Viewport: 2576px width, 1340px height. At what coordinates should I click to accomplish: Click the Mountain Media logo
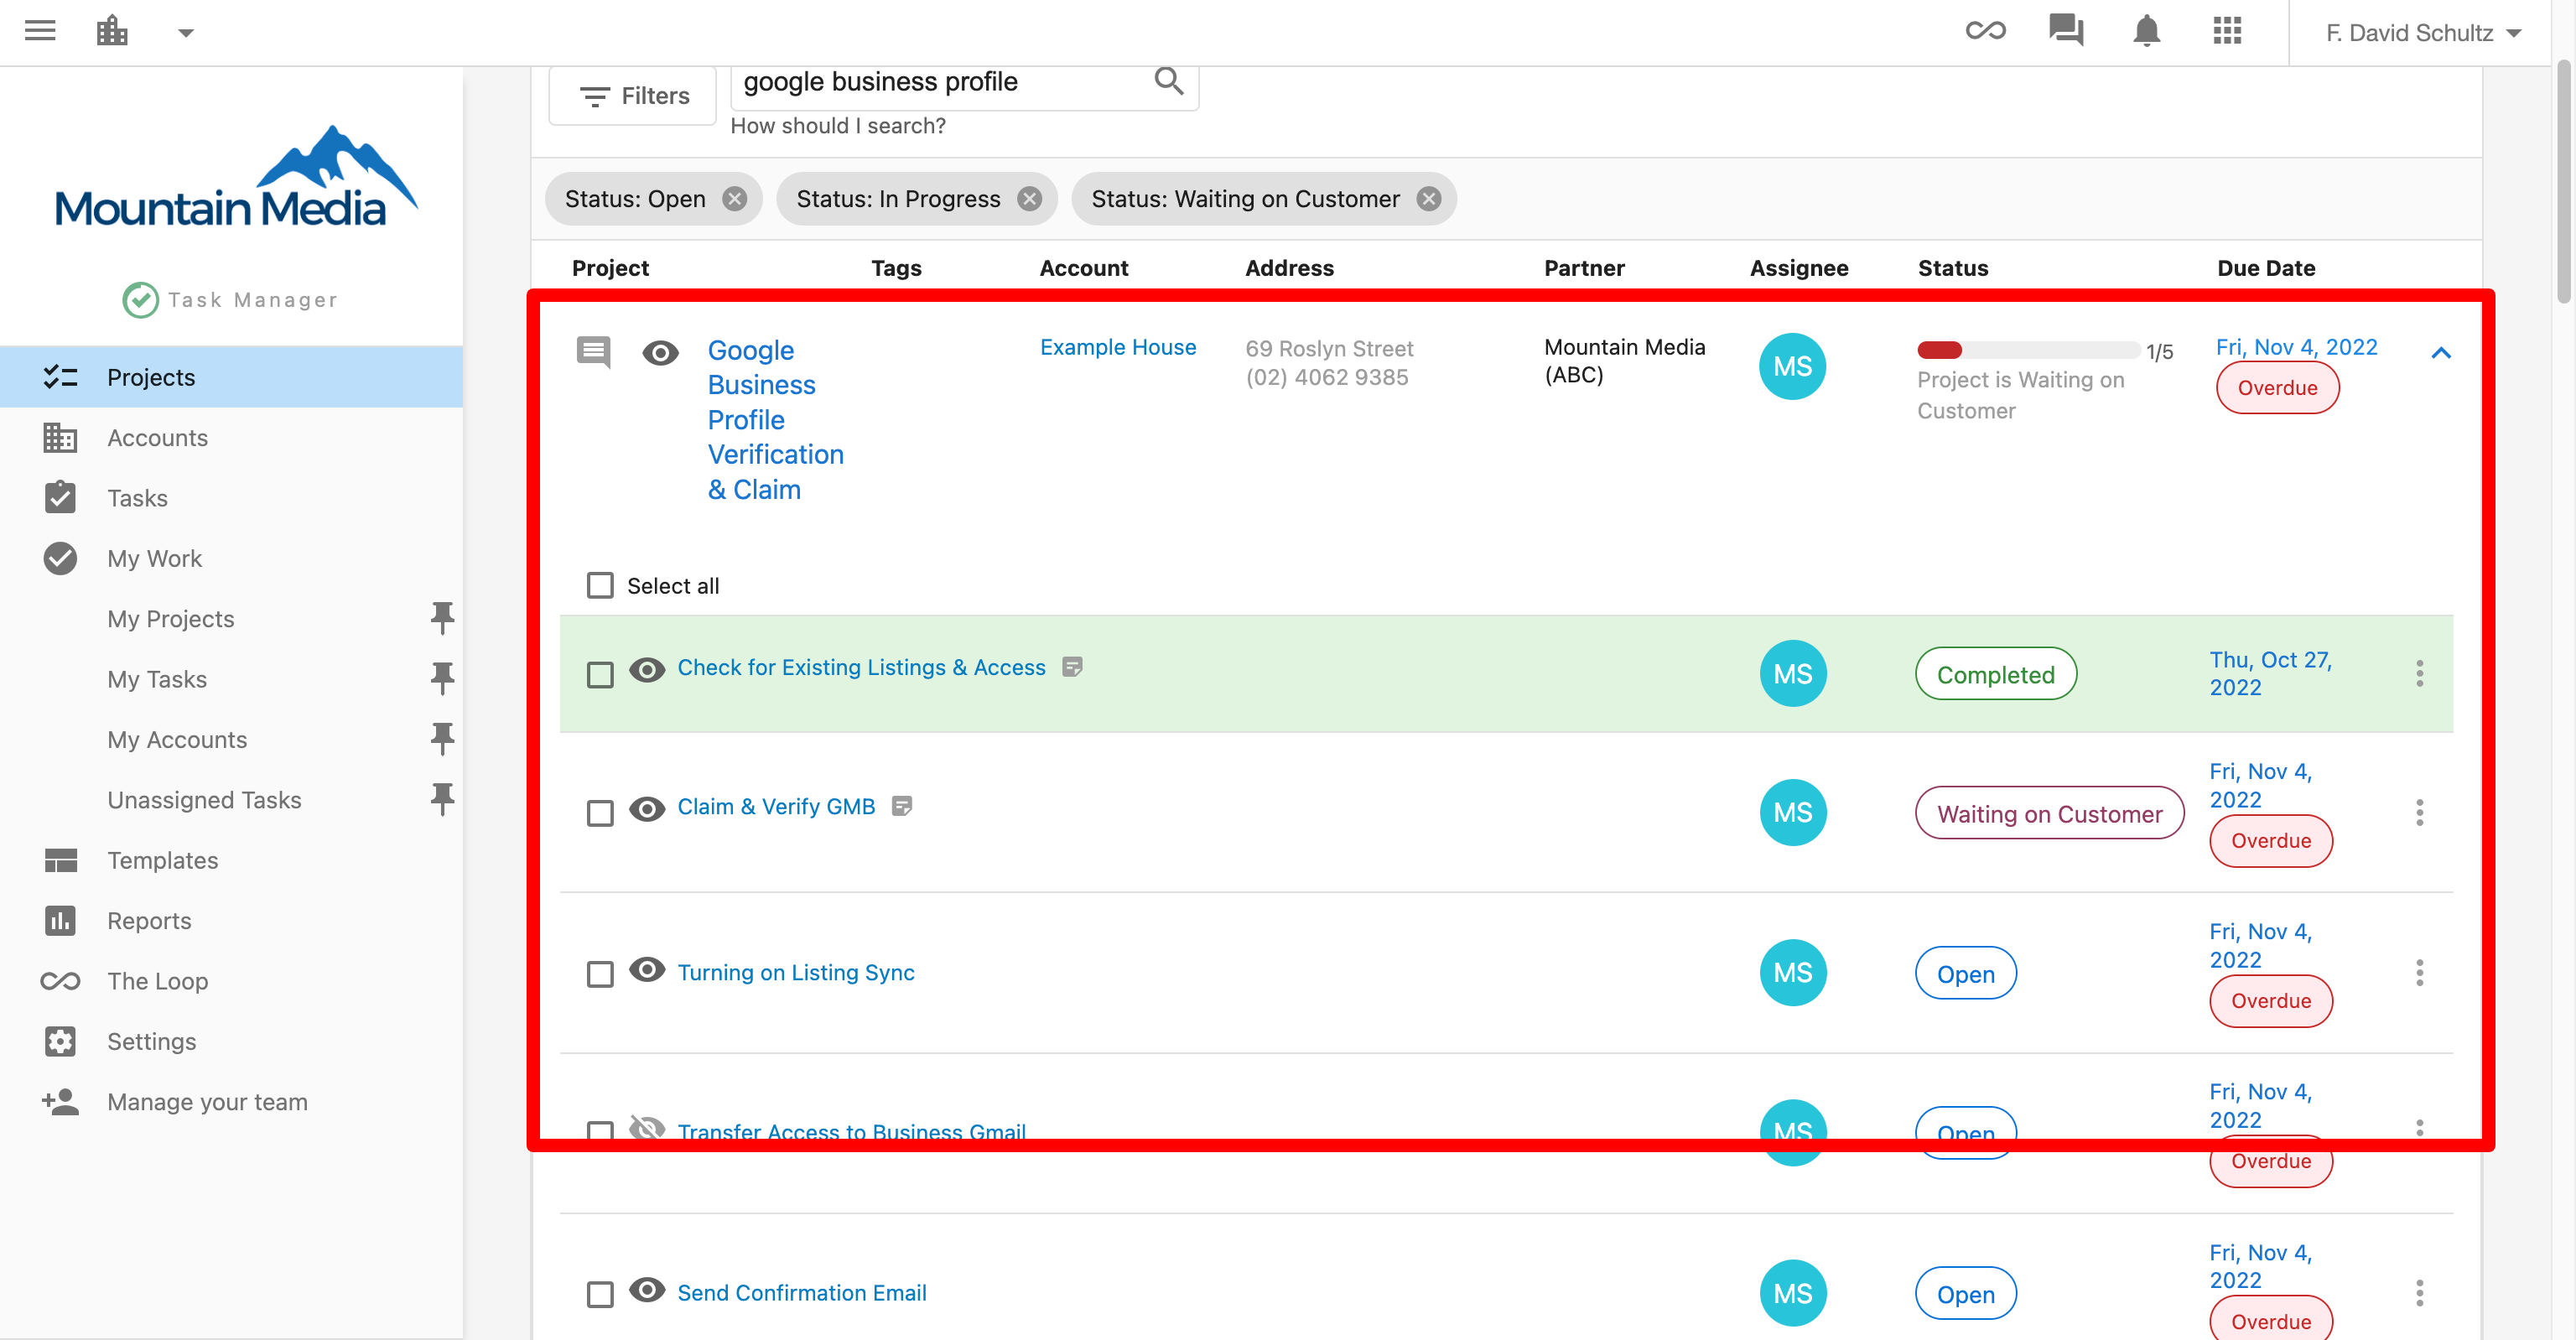236,177
